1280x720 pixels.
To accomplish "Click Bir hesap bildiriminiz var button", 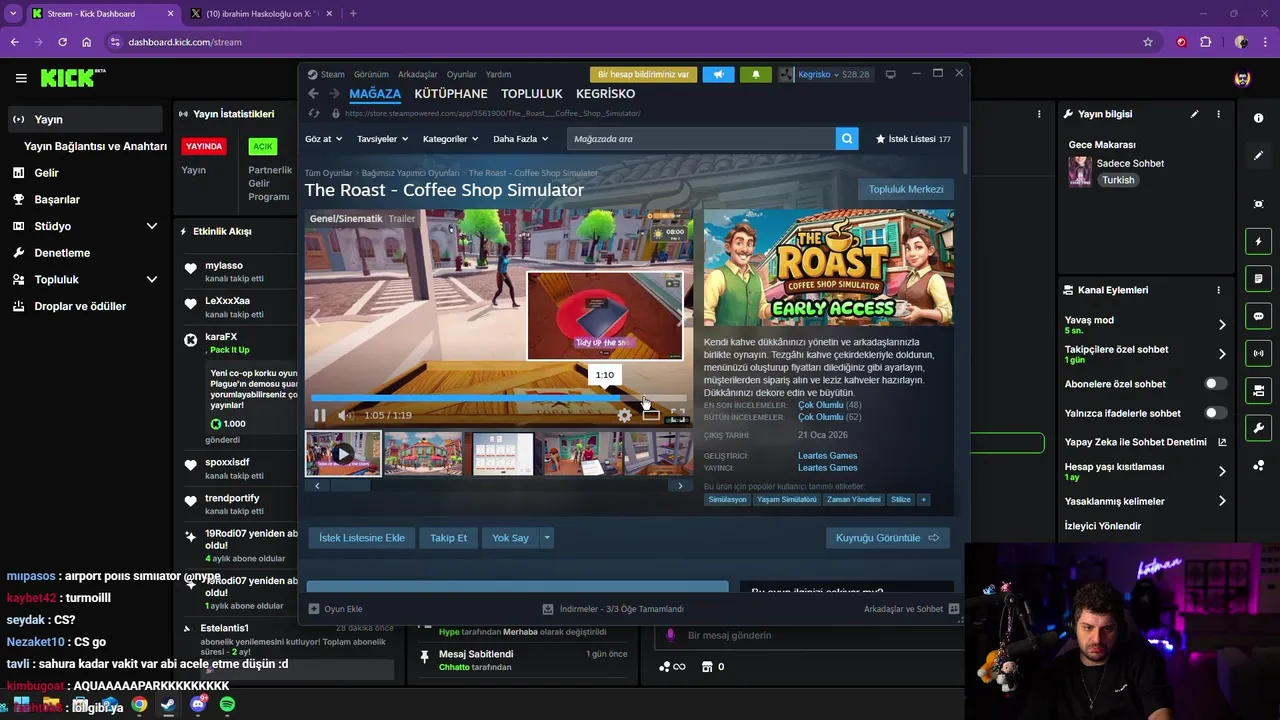I will point(643,74).
